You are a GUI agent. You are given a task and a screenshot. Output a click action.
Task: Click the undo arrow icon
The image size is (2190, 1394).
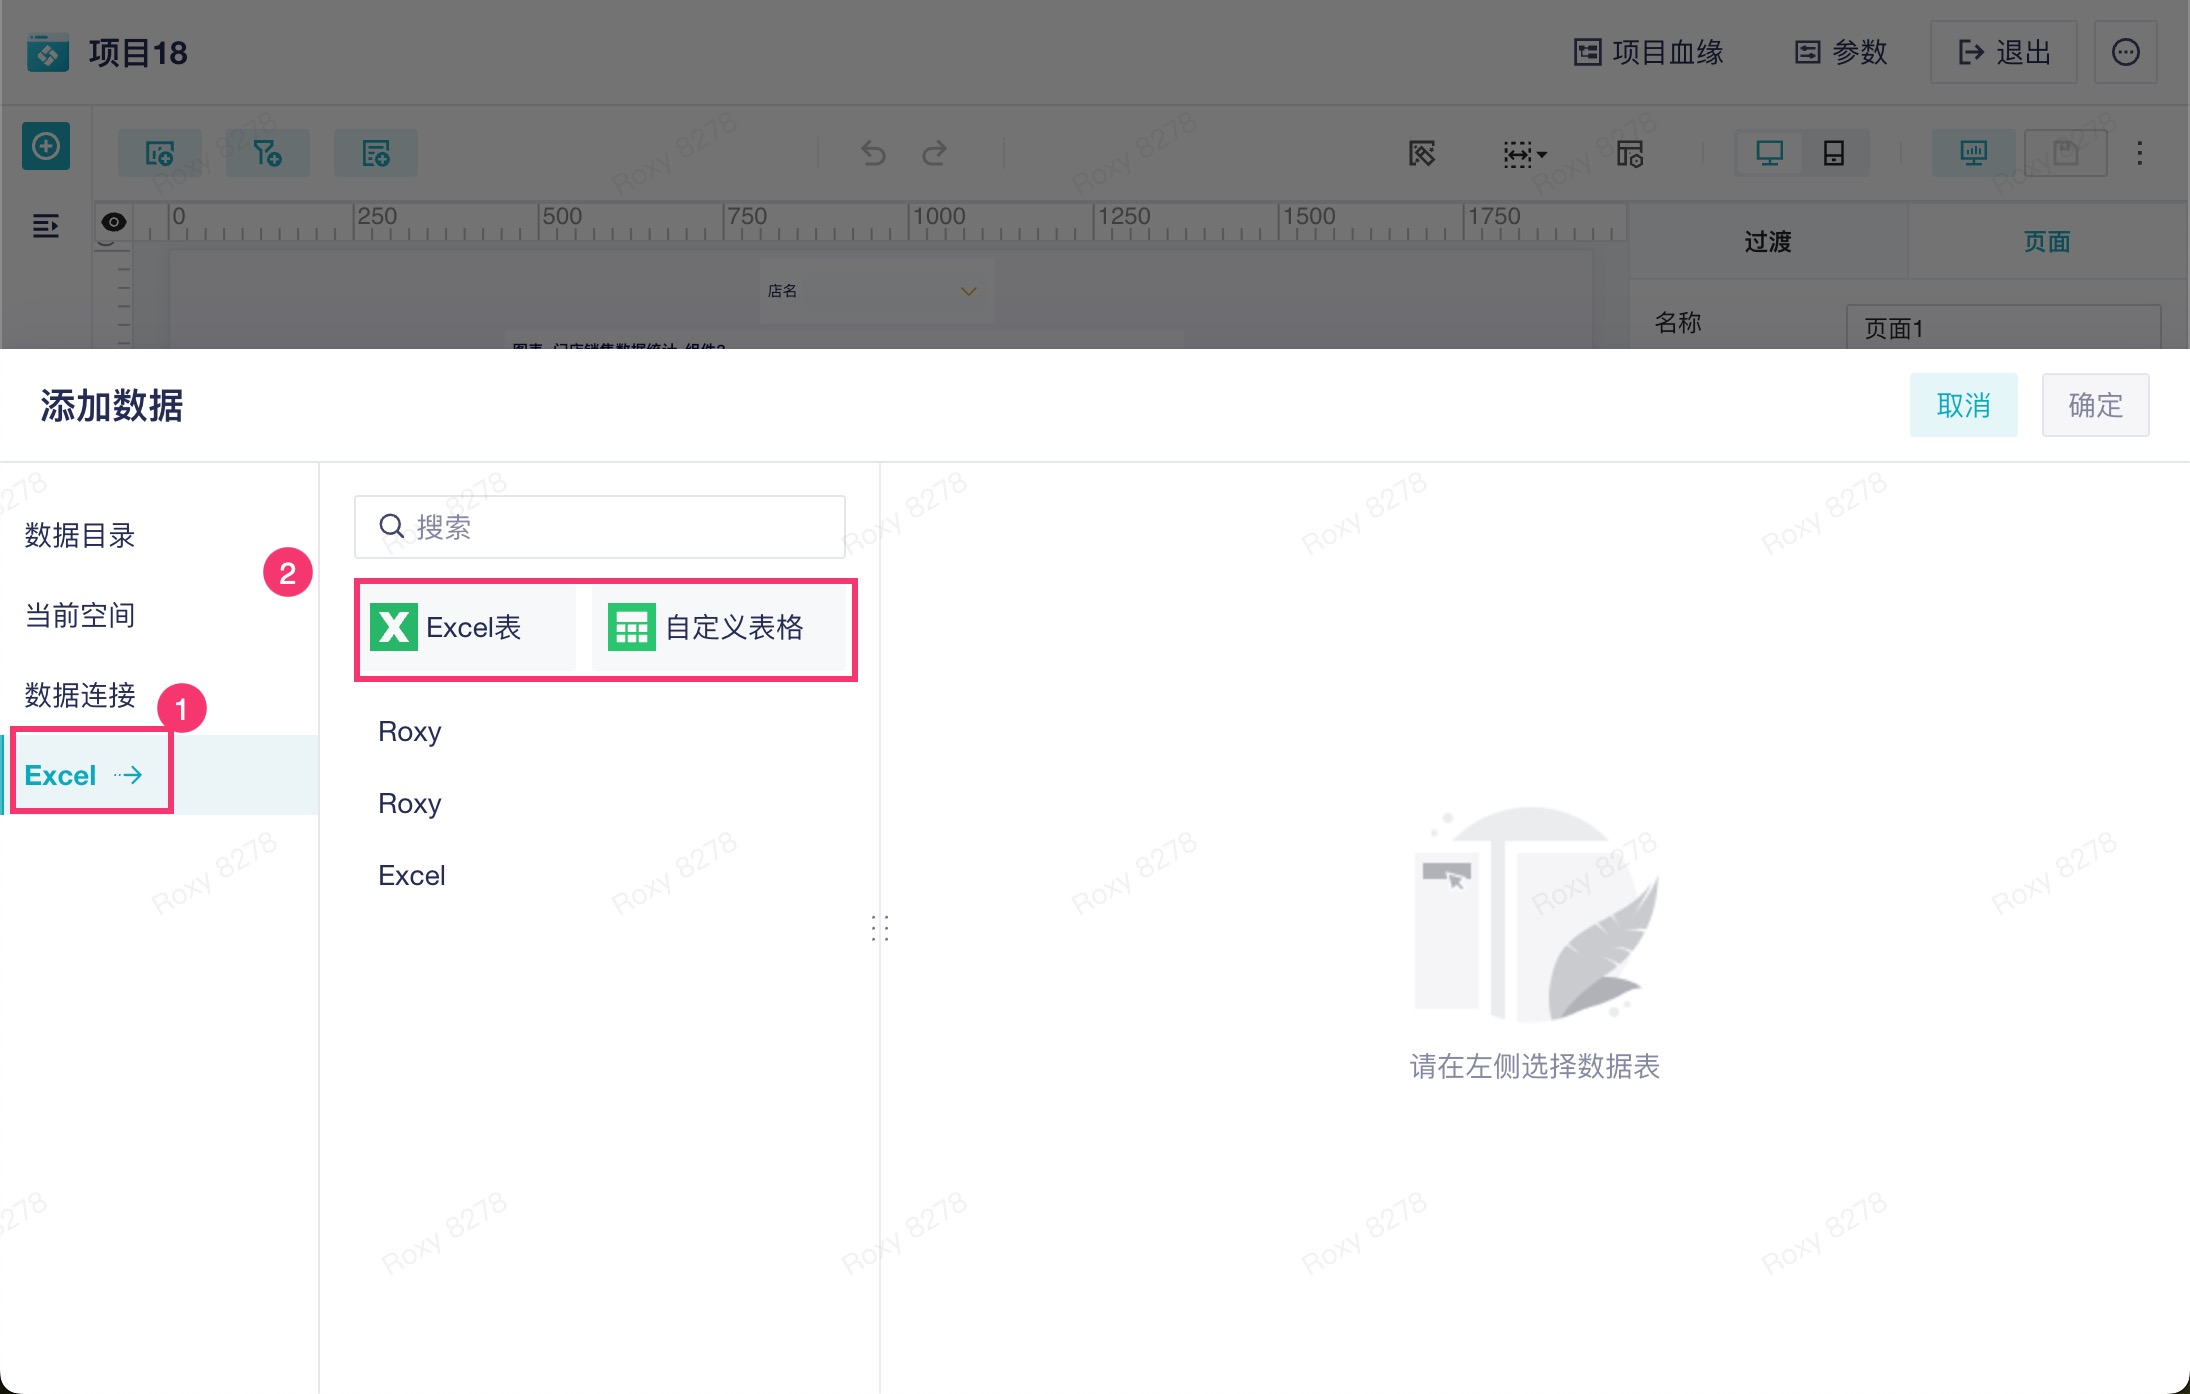(x=873, y=153)
